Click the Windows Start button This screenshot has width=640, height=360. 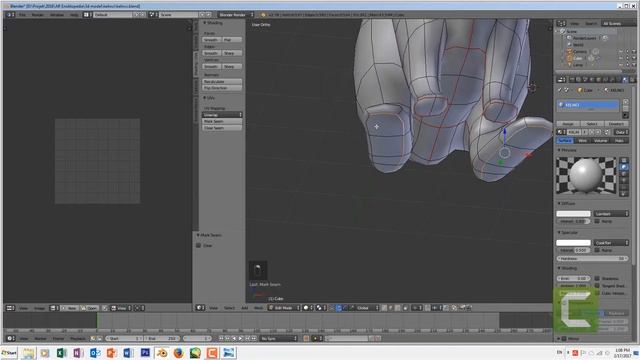9,353
